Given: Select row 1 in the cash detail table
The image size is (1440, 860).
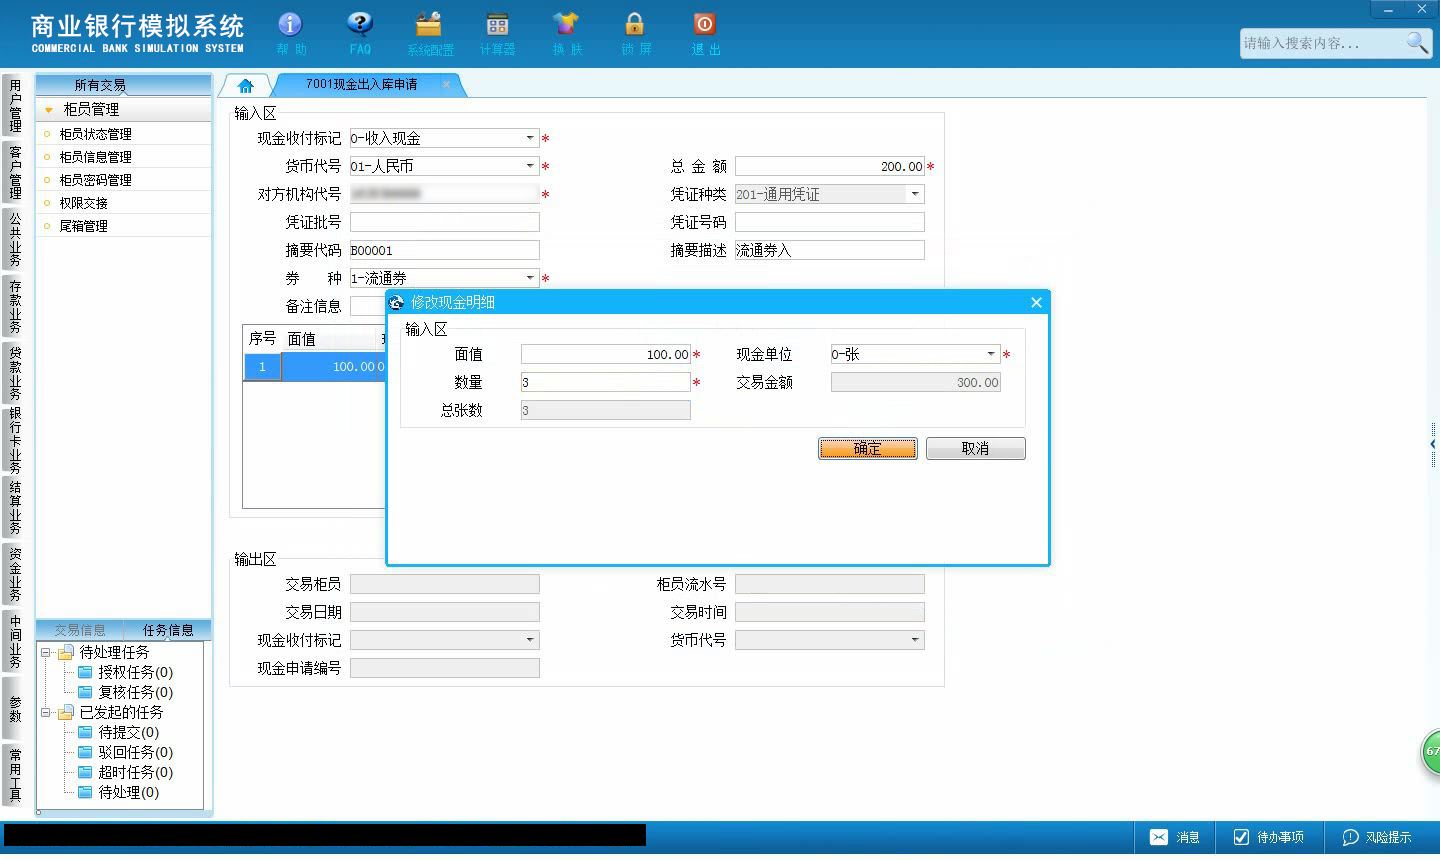Looking at the screenshot, I should pyautogui.click(x=314, y=367).
